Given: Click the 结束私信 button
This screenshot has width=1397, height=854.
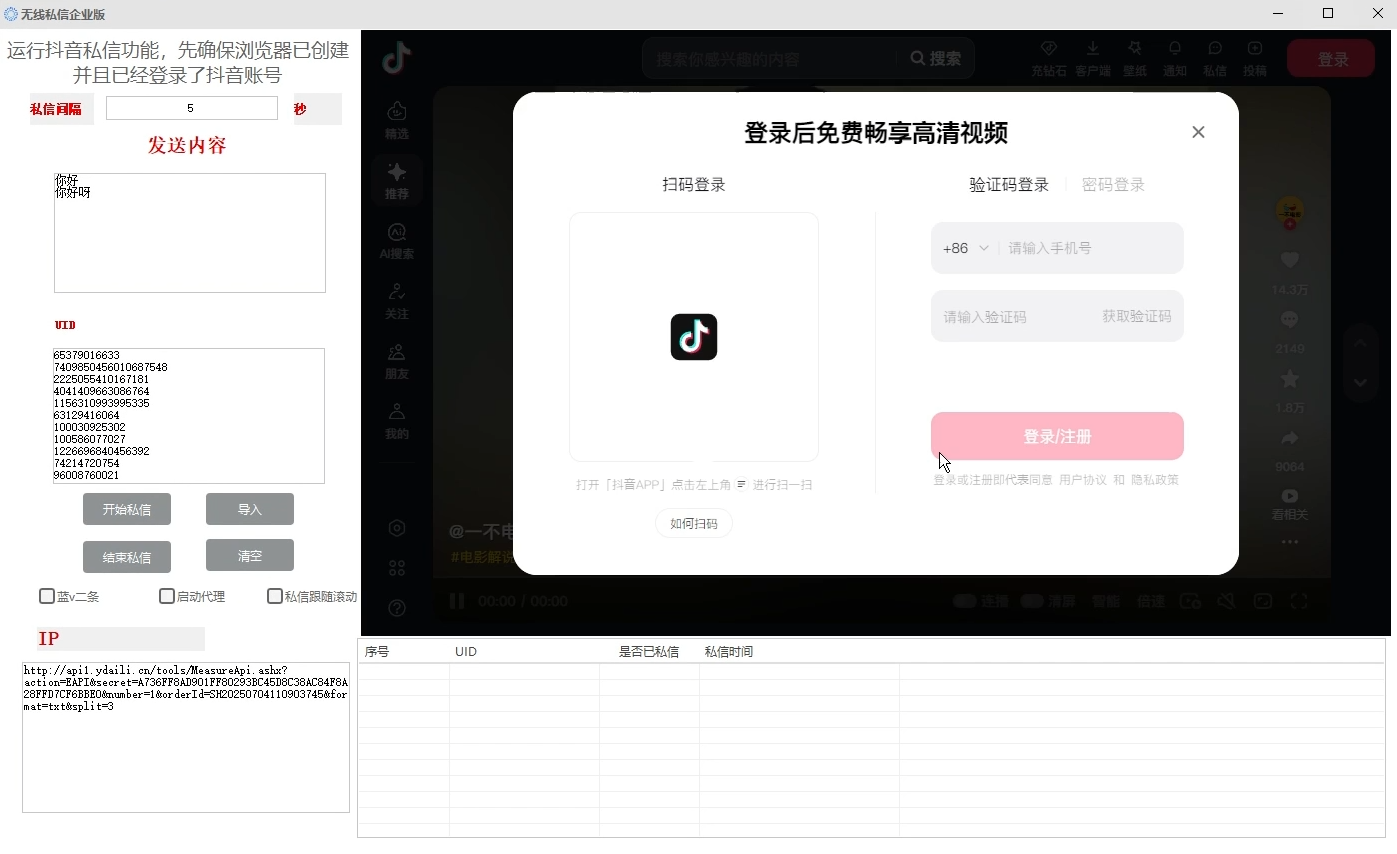Looking at the screenshot, I should pyautogui.click(x=127, y=557).
